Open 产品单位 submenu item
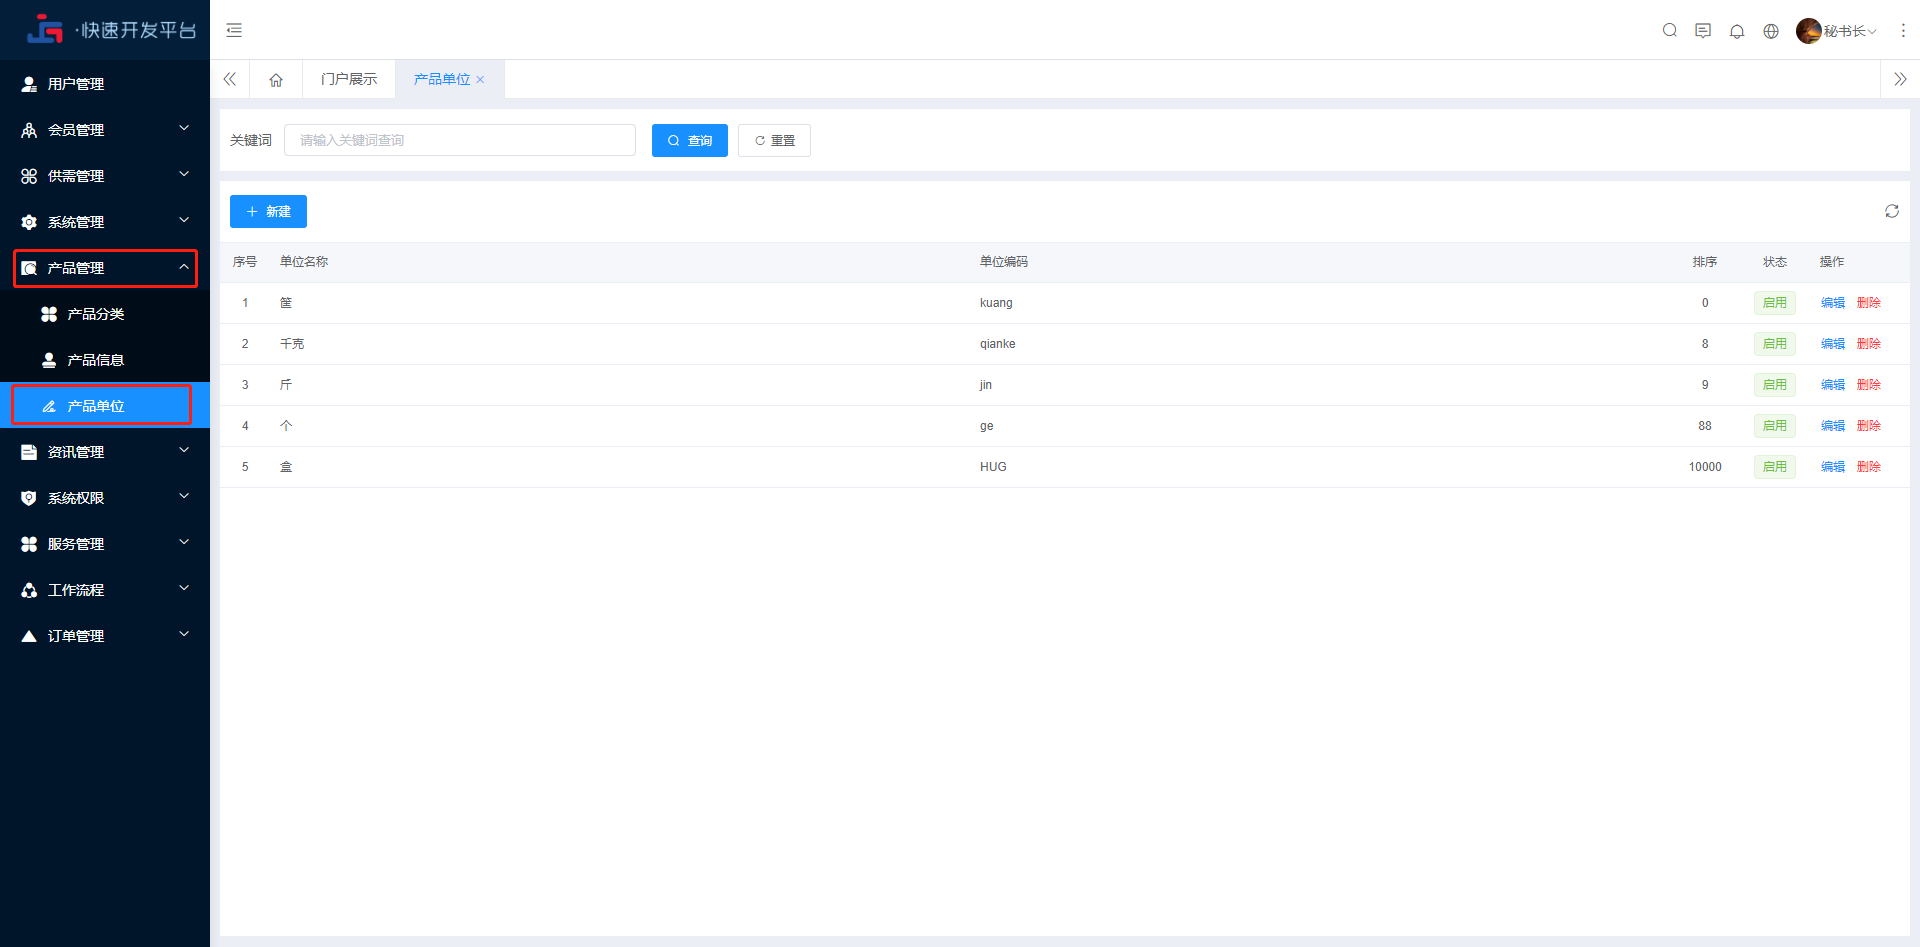The image size is (1920, 947). pyautogui.click(x=105, y=406)
